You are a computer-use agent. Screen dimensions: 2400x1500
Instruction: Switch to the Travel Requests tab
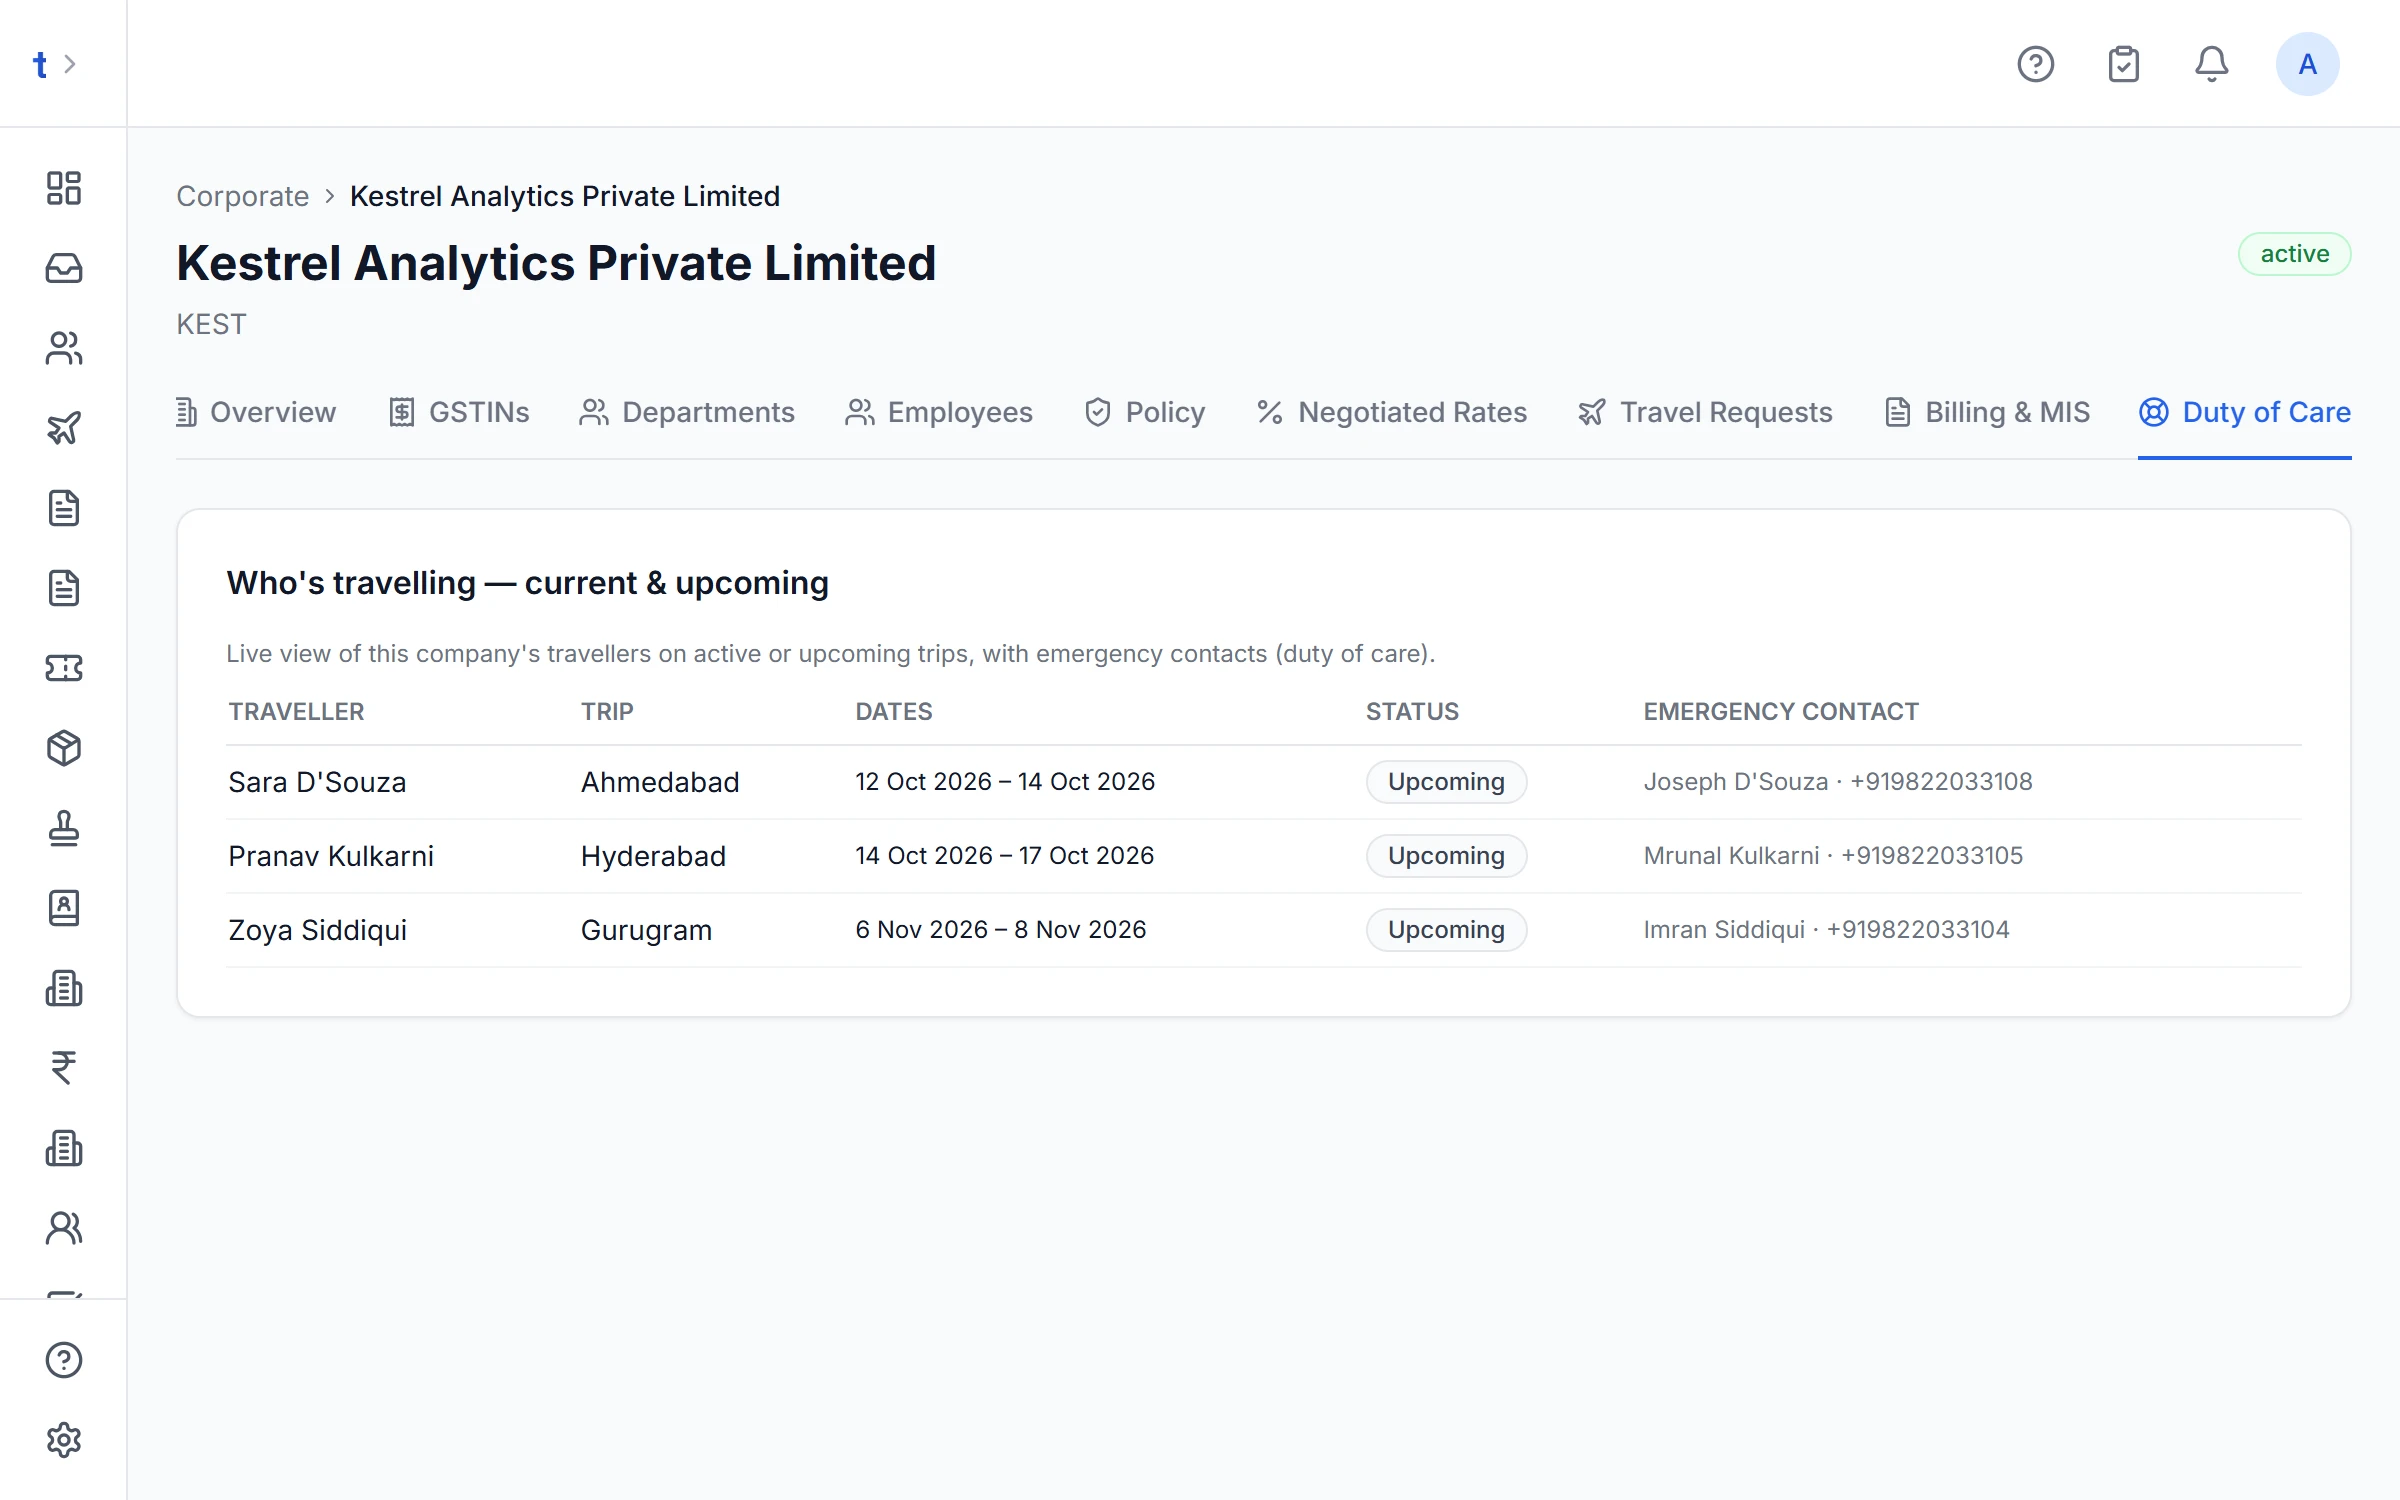(1705, 412)
